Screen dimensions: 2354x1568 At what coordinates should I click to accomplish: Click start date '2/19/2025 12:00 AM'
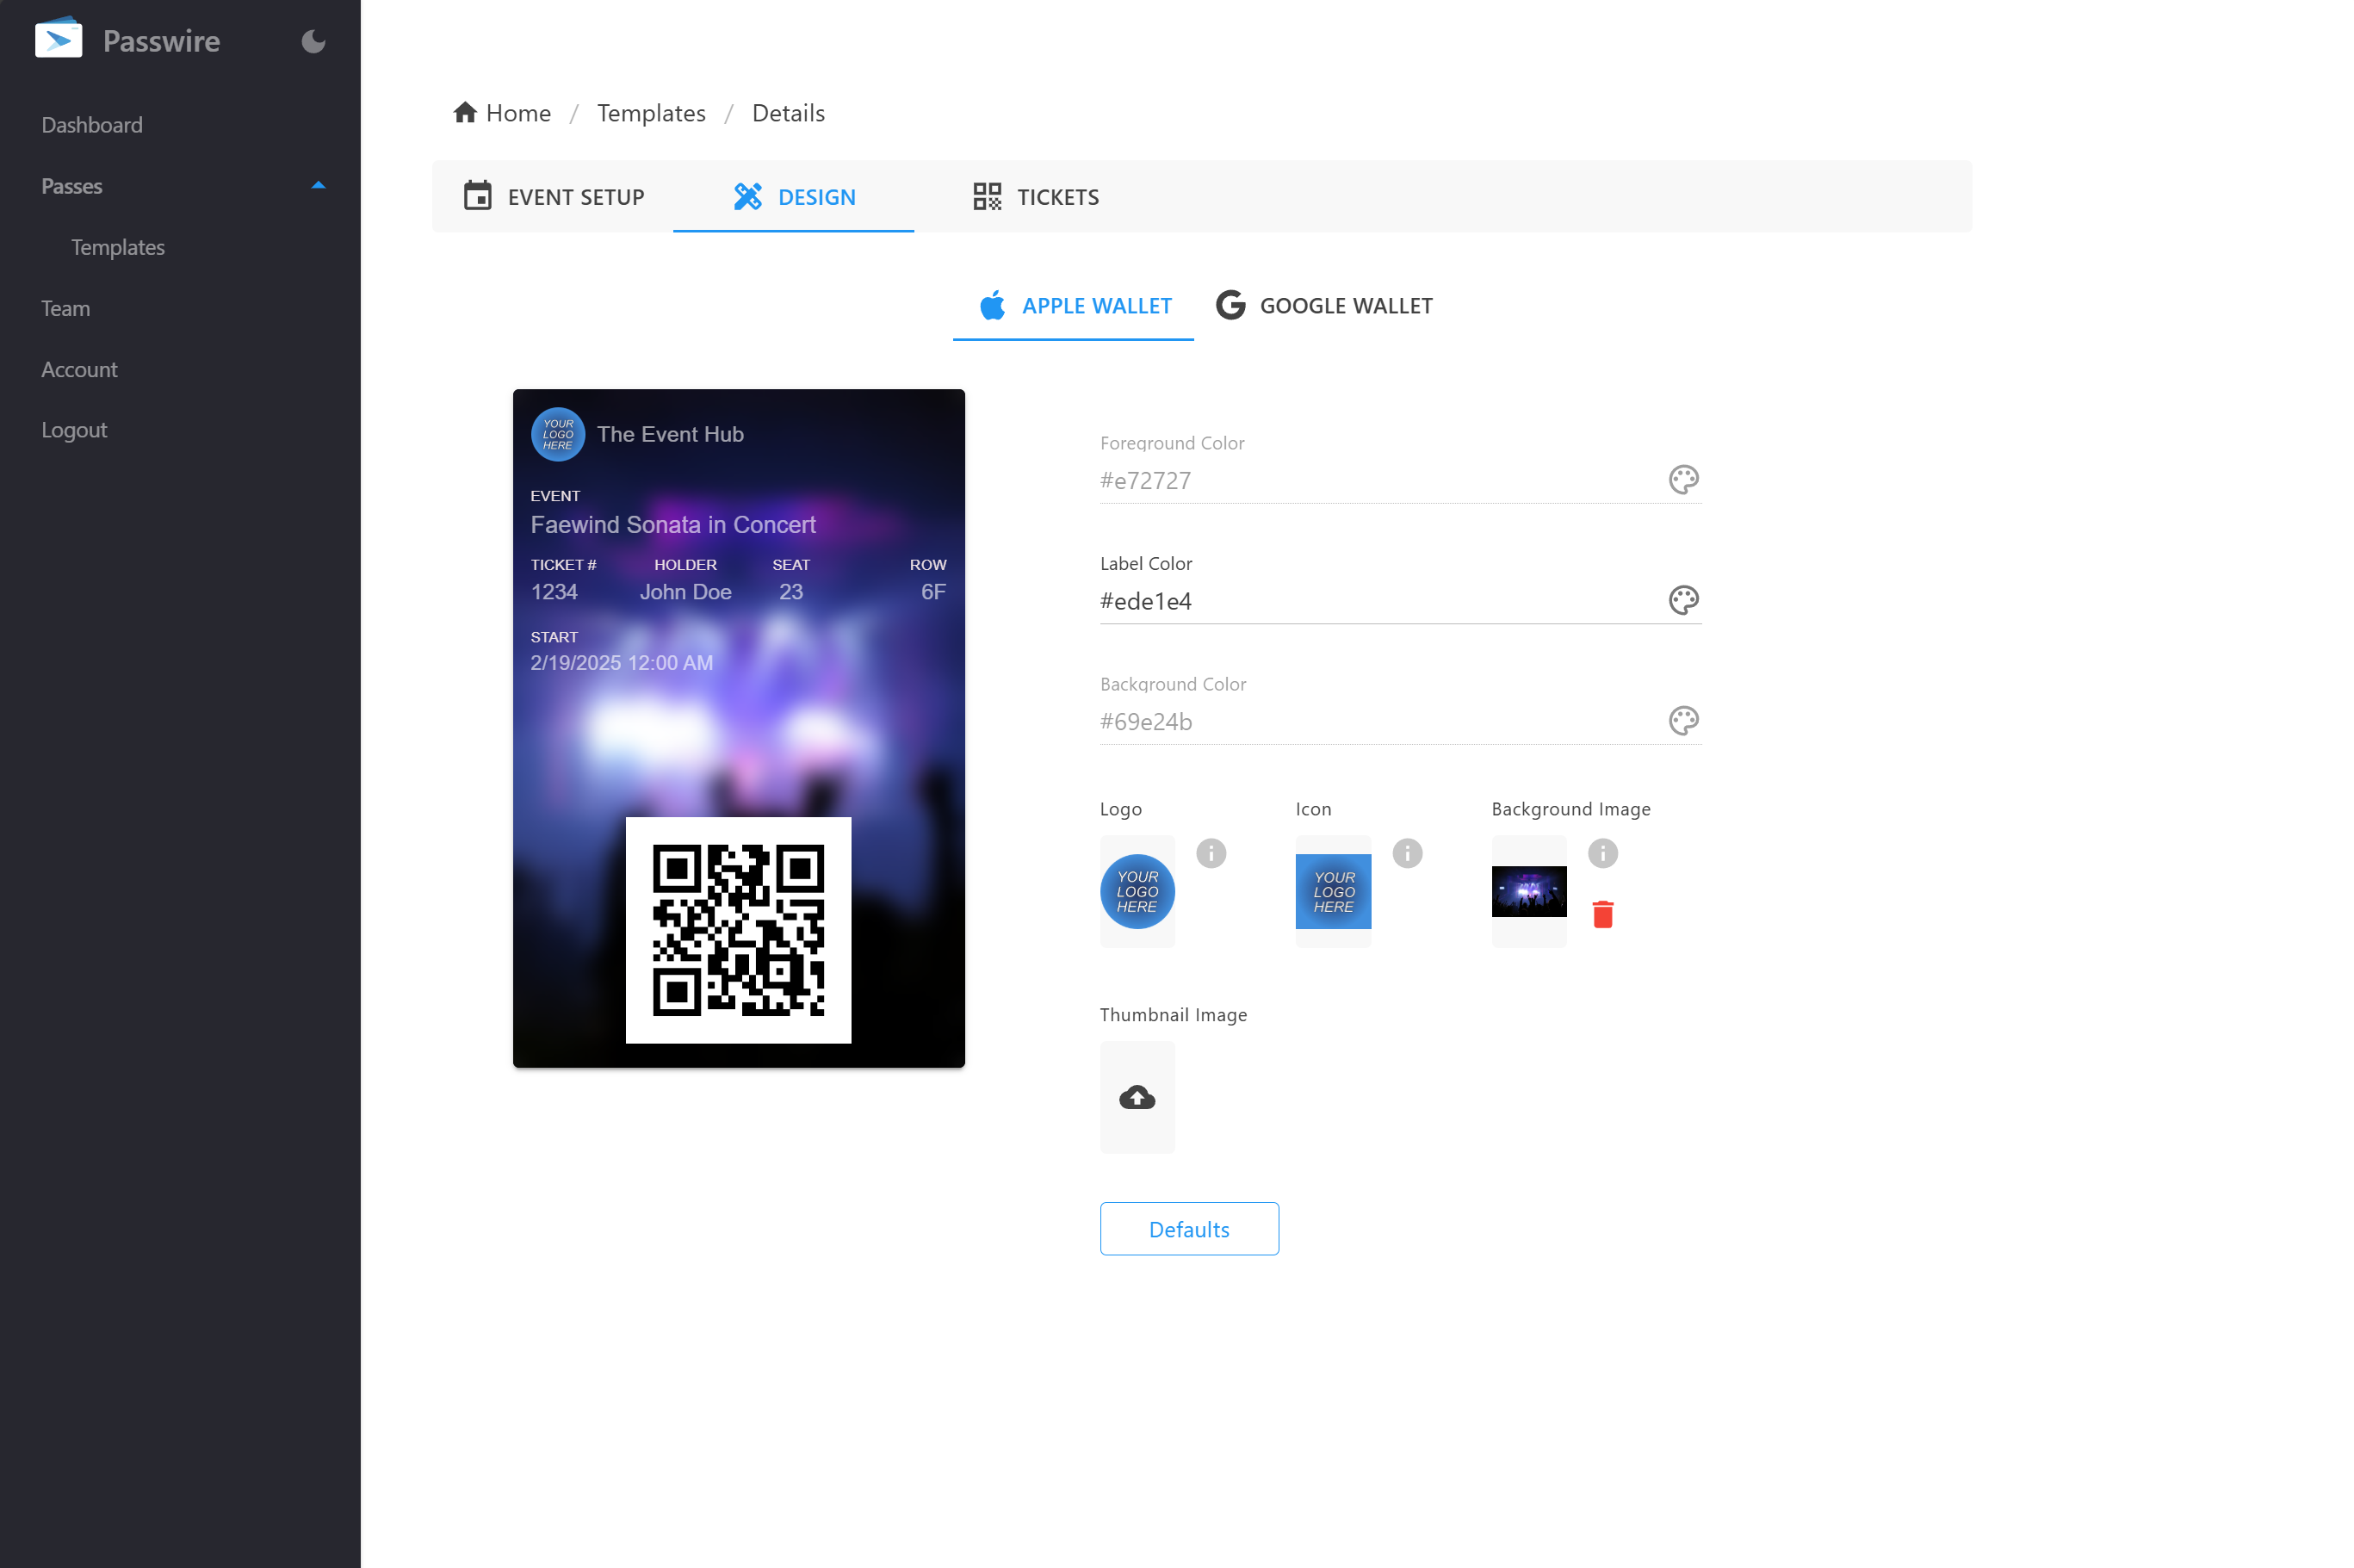[x=622, y=663]
